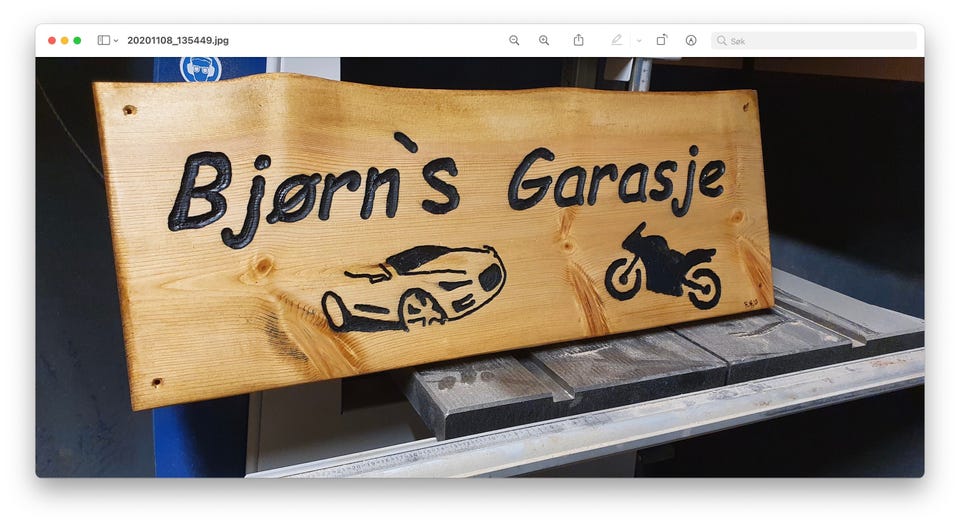Image resolution: width=960 pixels, height=525 pixels.
Task: Show the Markup toolbar
Action: point(691,40)
